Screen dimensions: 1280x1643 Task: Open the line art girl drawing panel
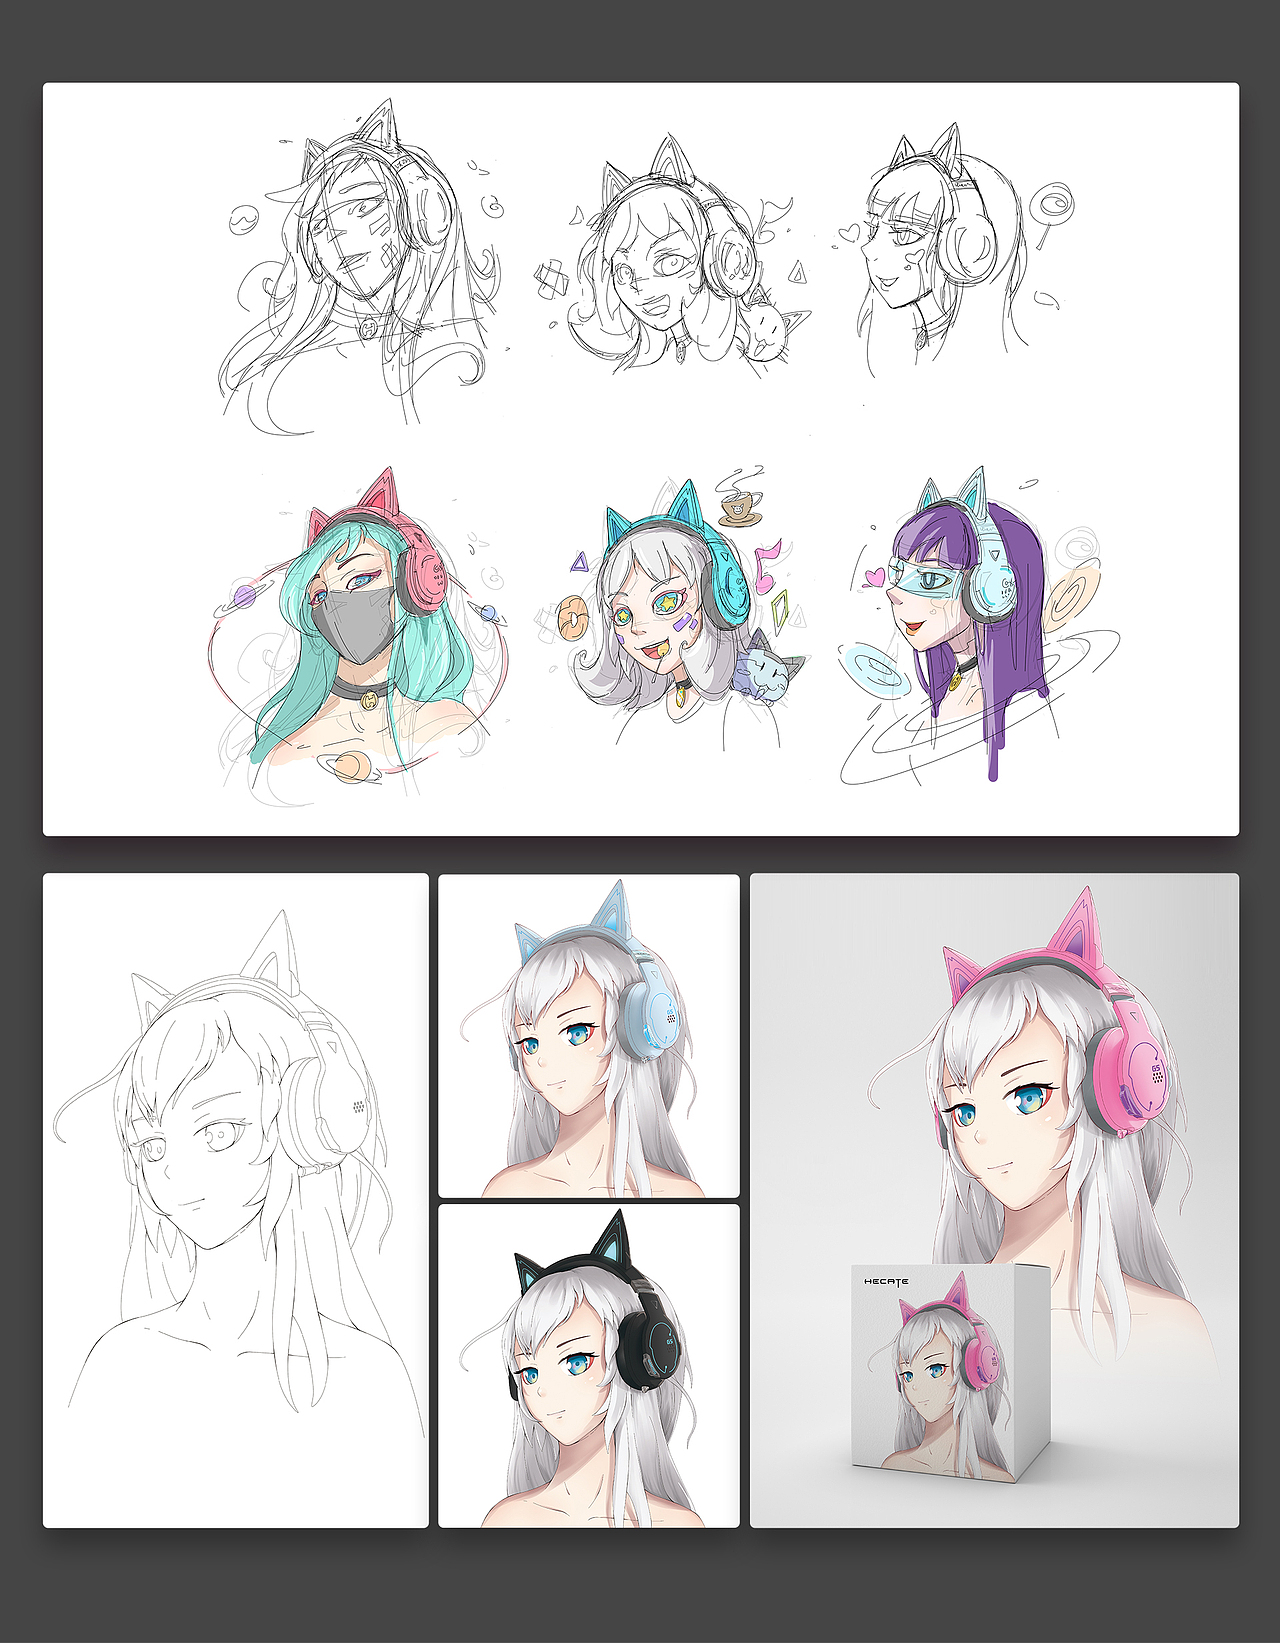tap(235, 1200)
